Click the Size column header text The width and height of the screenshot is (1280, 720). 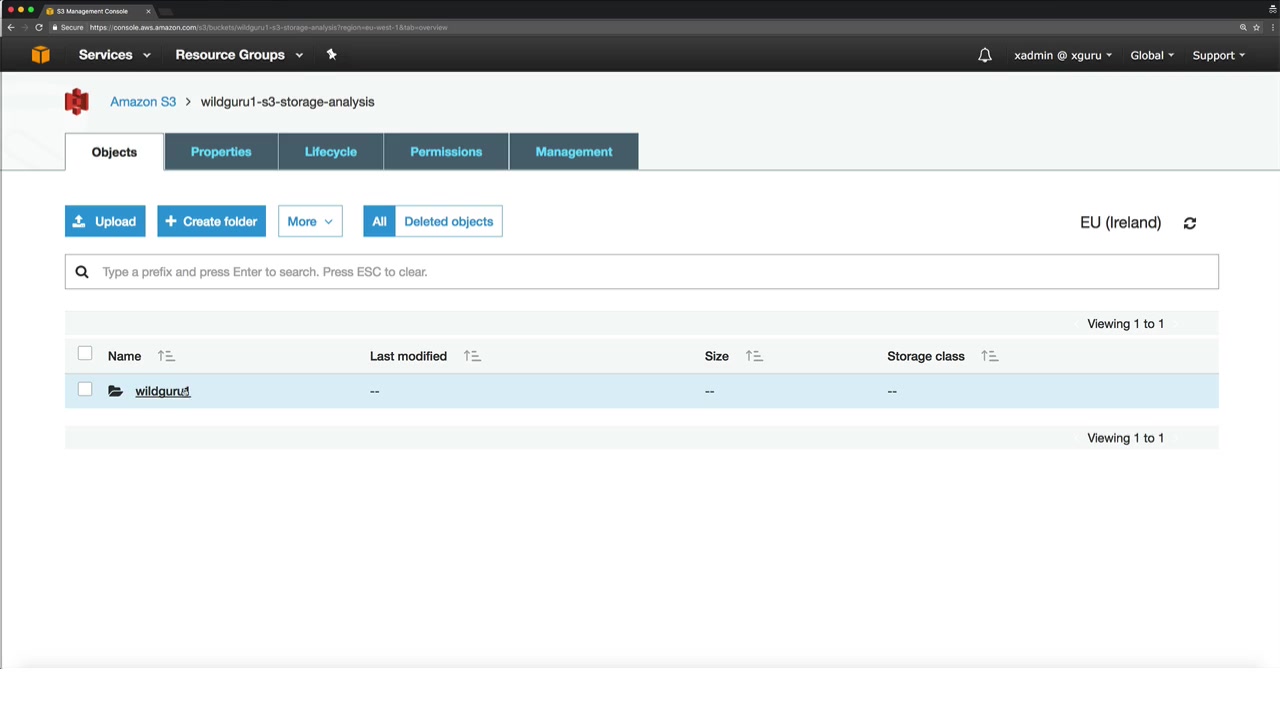coord(717,356)
